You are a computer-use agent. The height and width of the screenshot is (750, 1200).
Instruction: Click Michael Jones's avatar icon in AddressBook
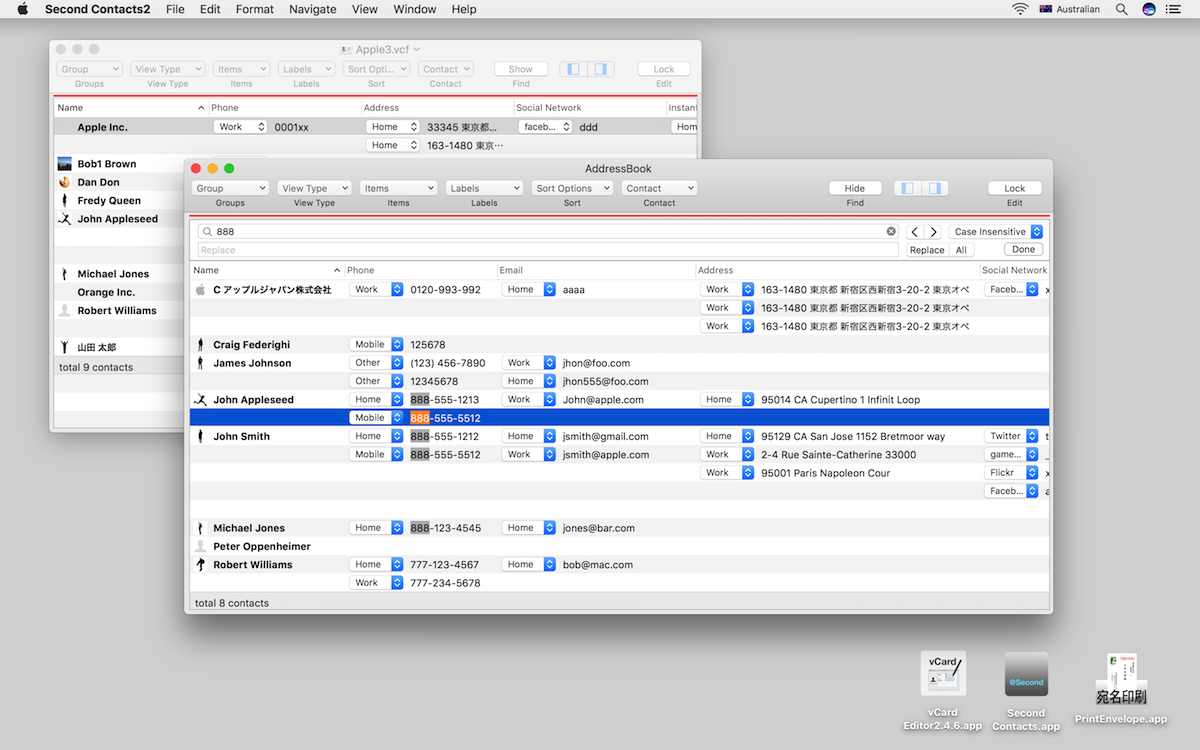pyautogui.click(x=200, y=528)
